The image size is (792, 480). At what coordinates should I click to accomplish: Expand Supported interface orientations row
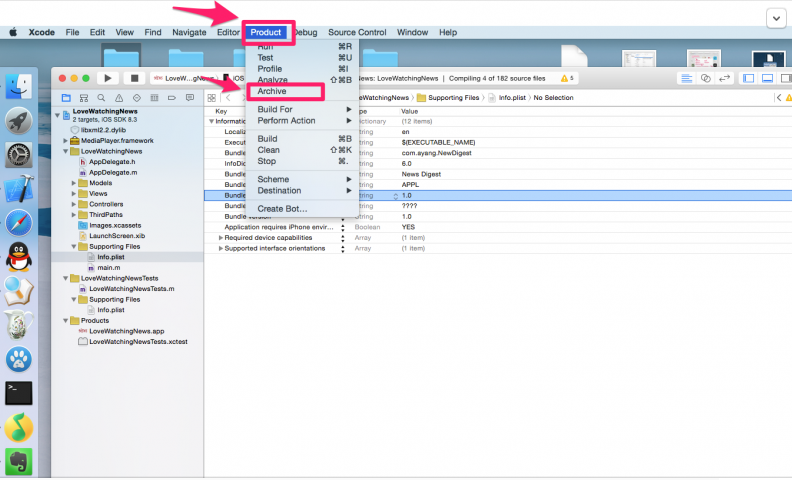point(220,248)
